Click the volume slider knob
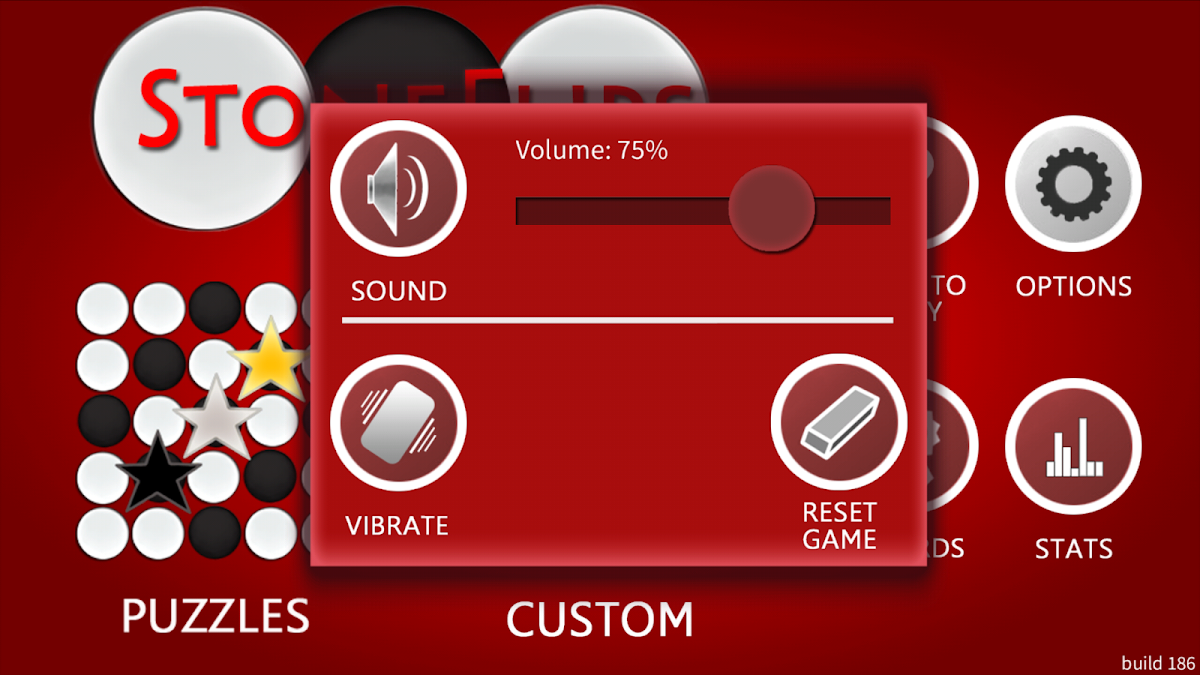The height and width of the screenshot is (675, 1200). coord(771,209)
